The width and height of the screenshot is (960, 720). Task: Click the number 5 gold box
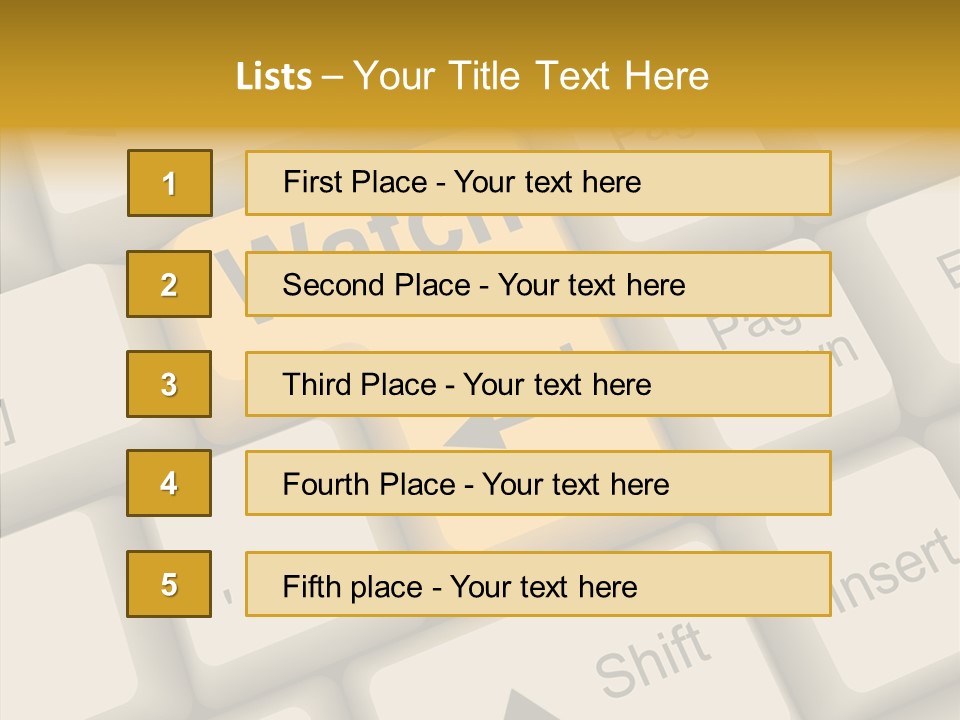point(169,584)
